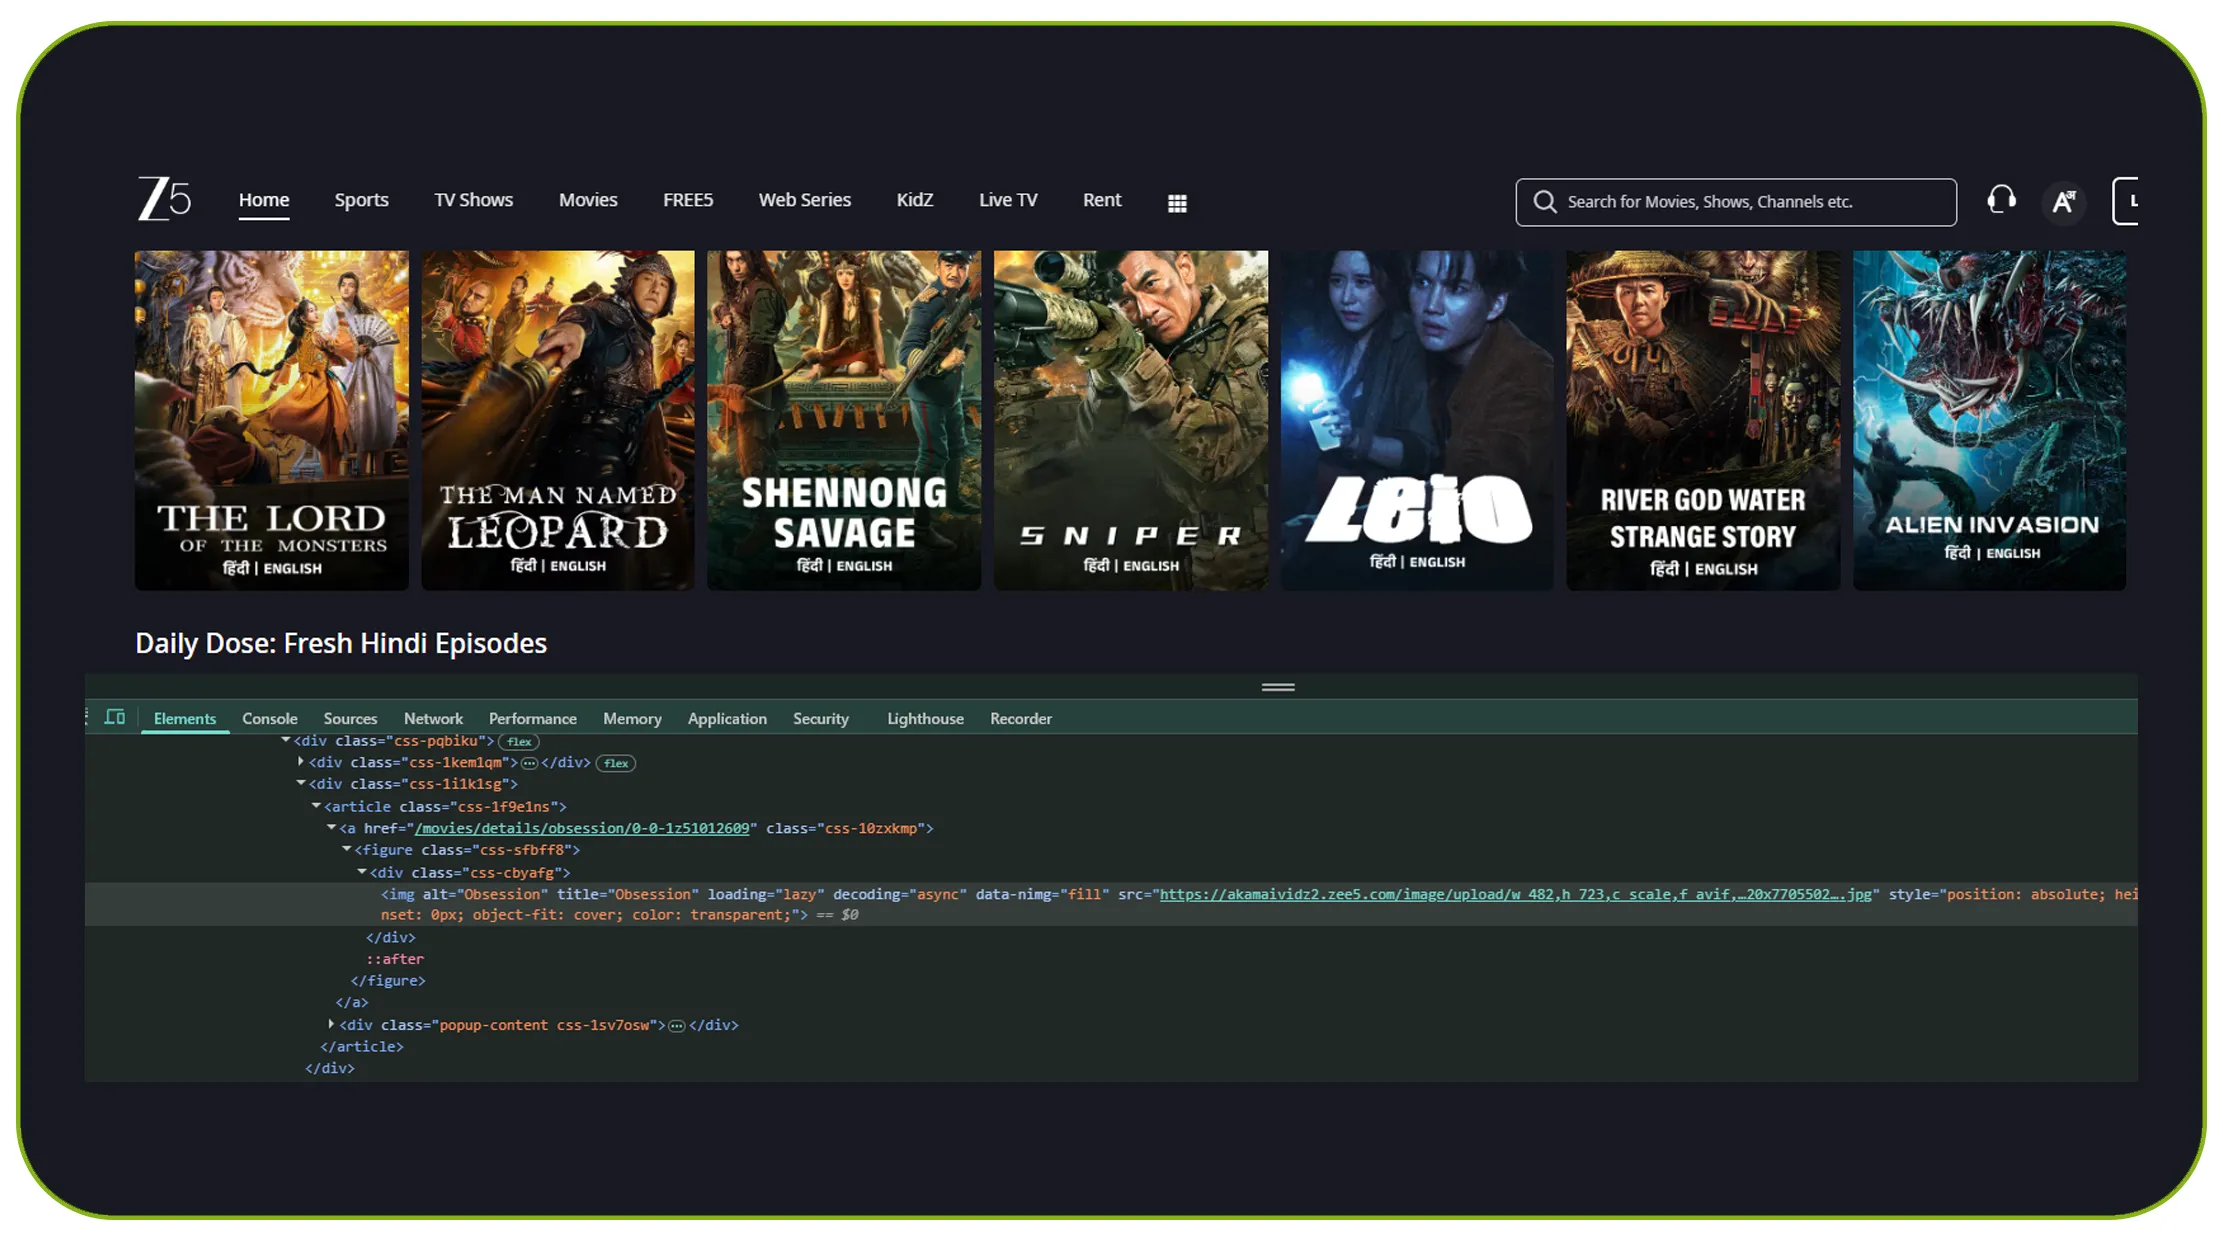Select the ::after pseudo-element row
This screenshot has width=2223, height=1240.
point(395,959)
